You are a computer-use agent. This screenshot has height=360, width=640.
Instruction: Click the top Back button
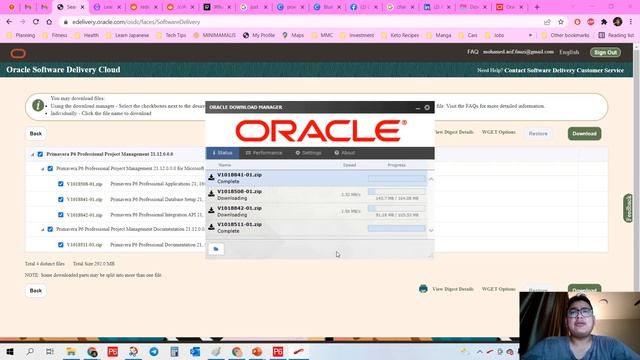coord(36,133)
